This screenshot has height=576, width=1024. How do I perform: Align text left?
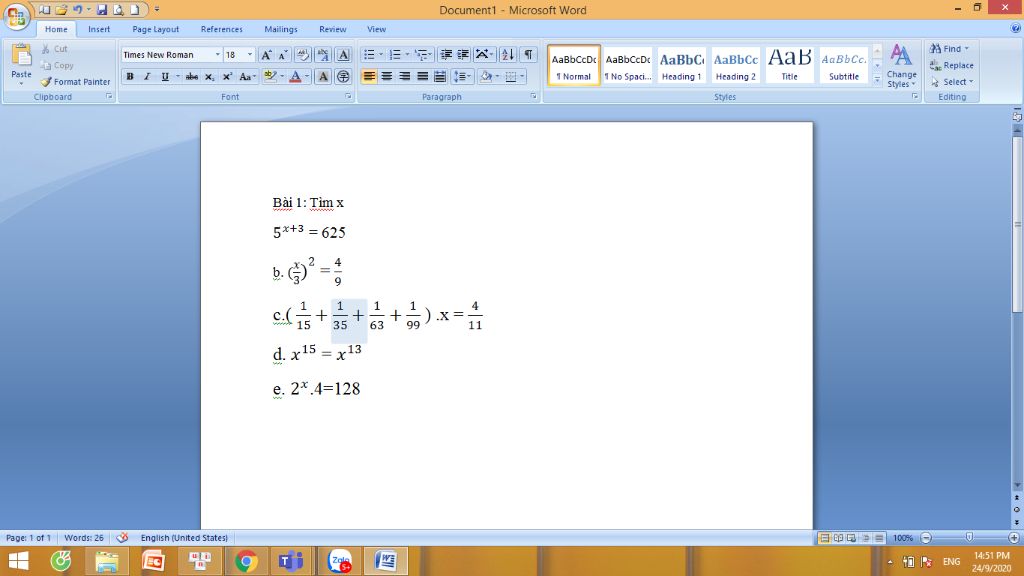coord(369,76)
